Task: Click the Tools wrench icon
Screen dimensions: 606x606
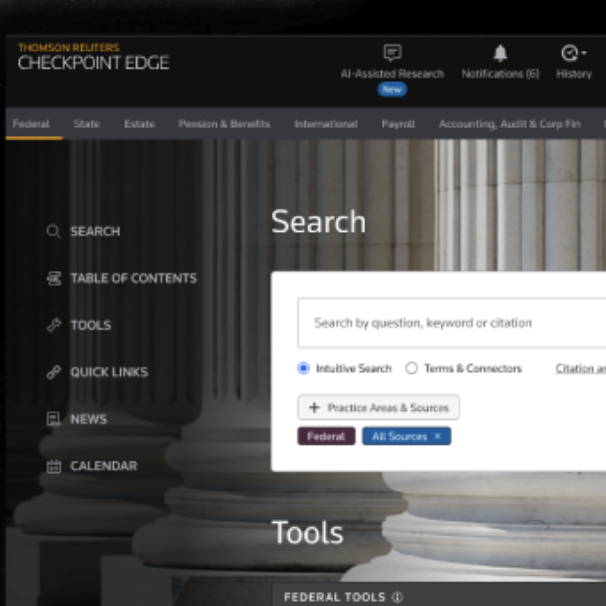Action: 54,325
